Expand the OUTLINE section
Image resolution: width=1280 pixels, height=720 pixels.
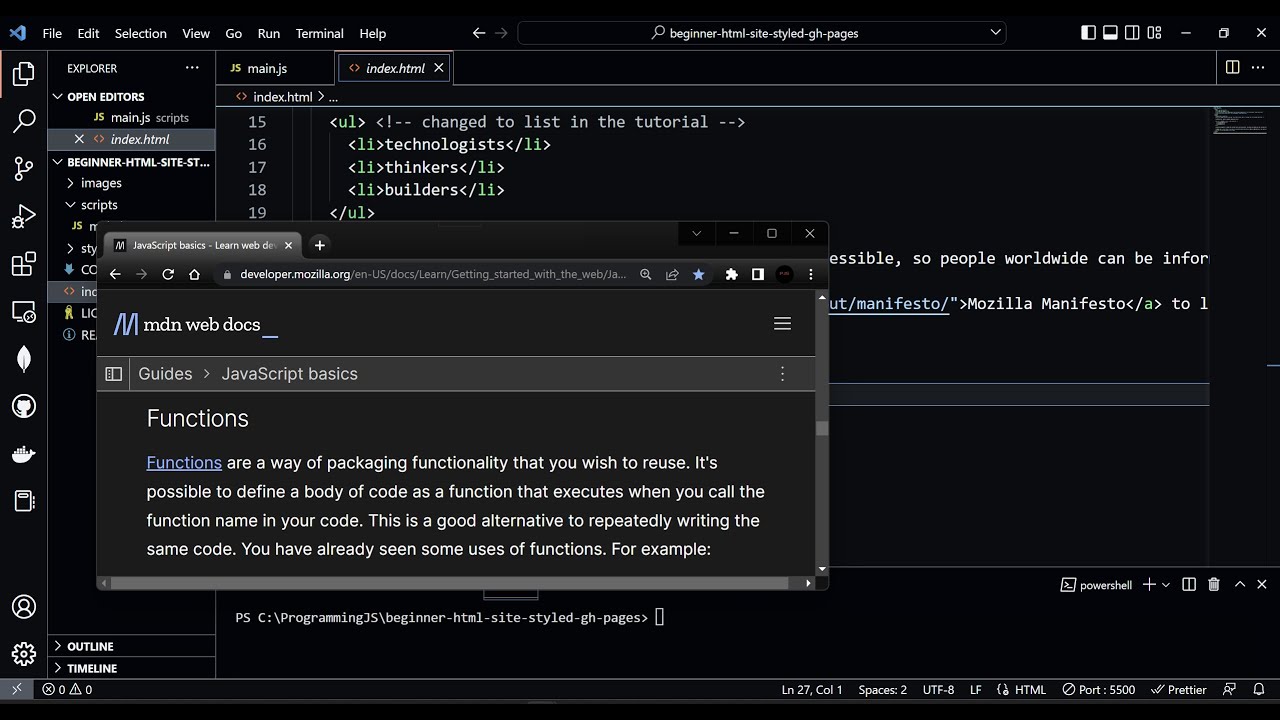90,646
